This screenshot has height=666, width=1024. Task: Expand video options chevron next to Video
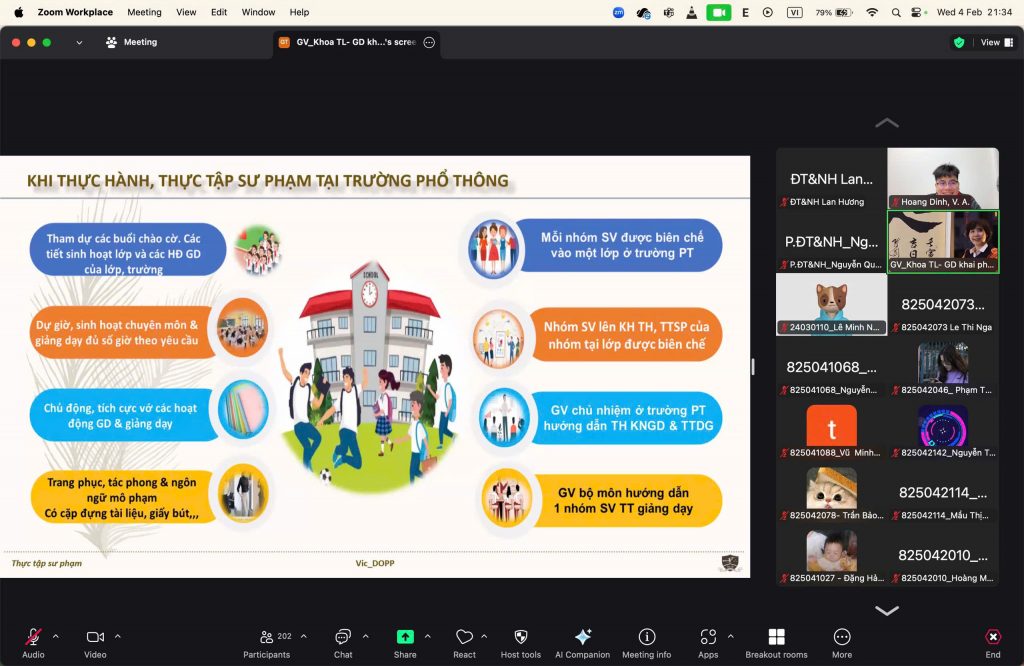118,636
